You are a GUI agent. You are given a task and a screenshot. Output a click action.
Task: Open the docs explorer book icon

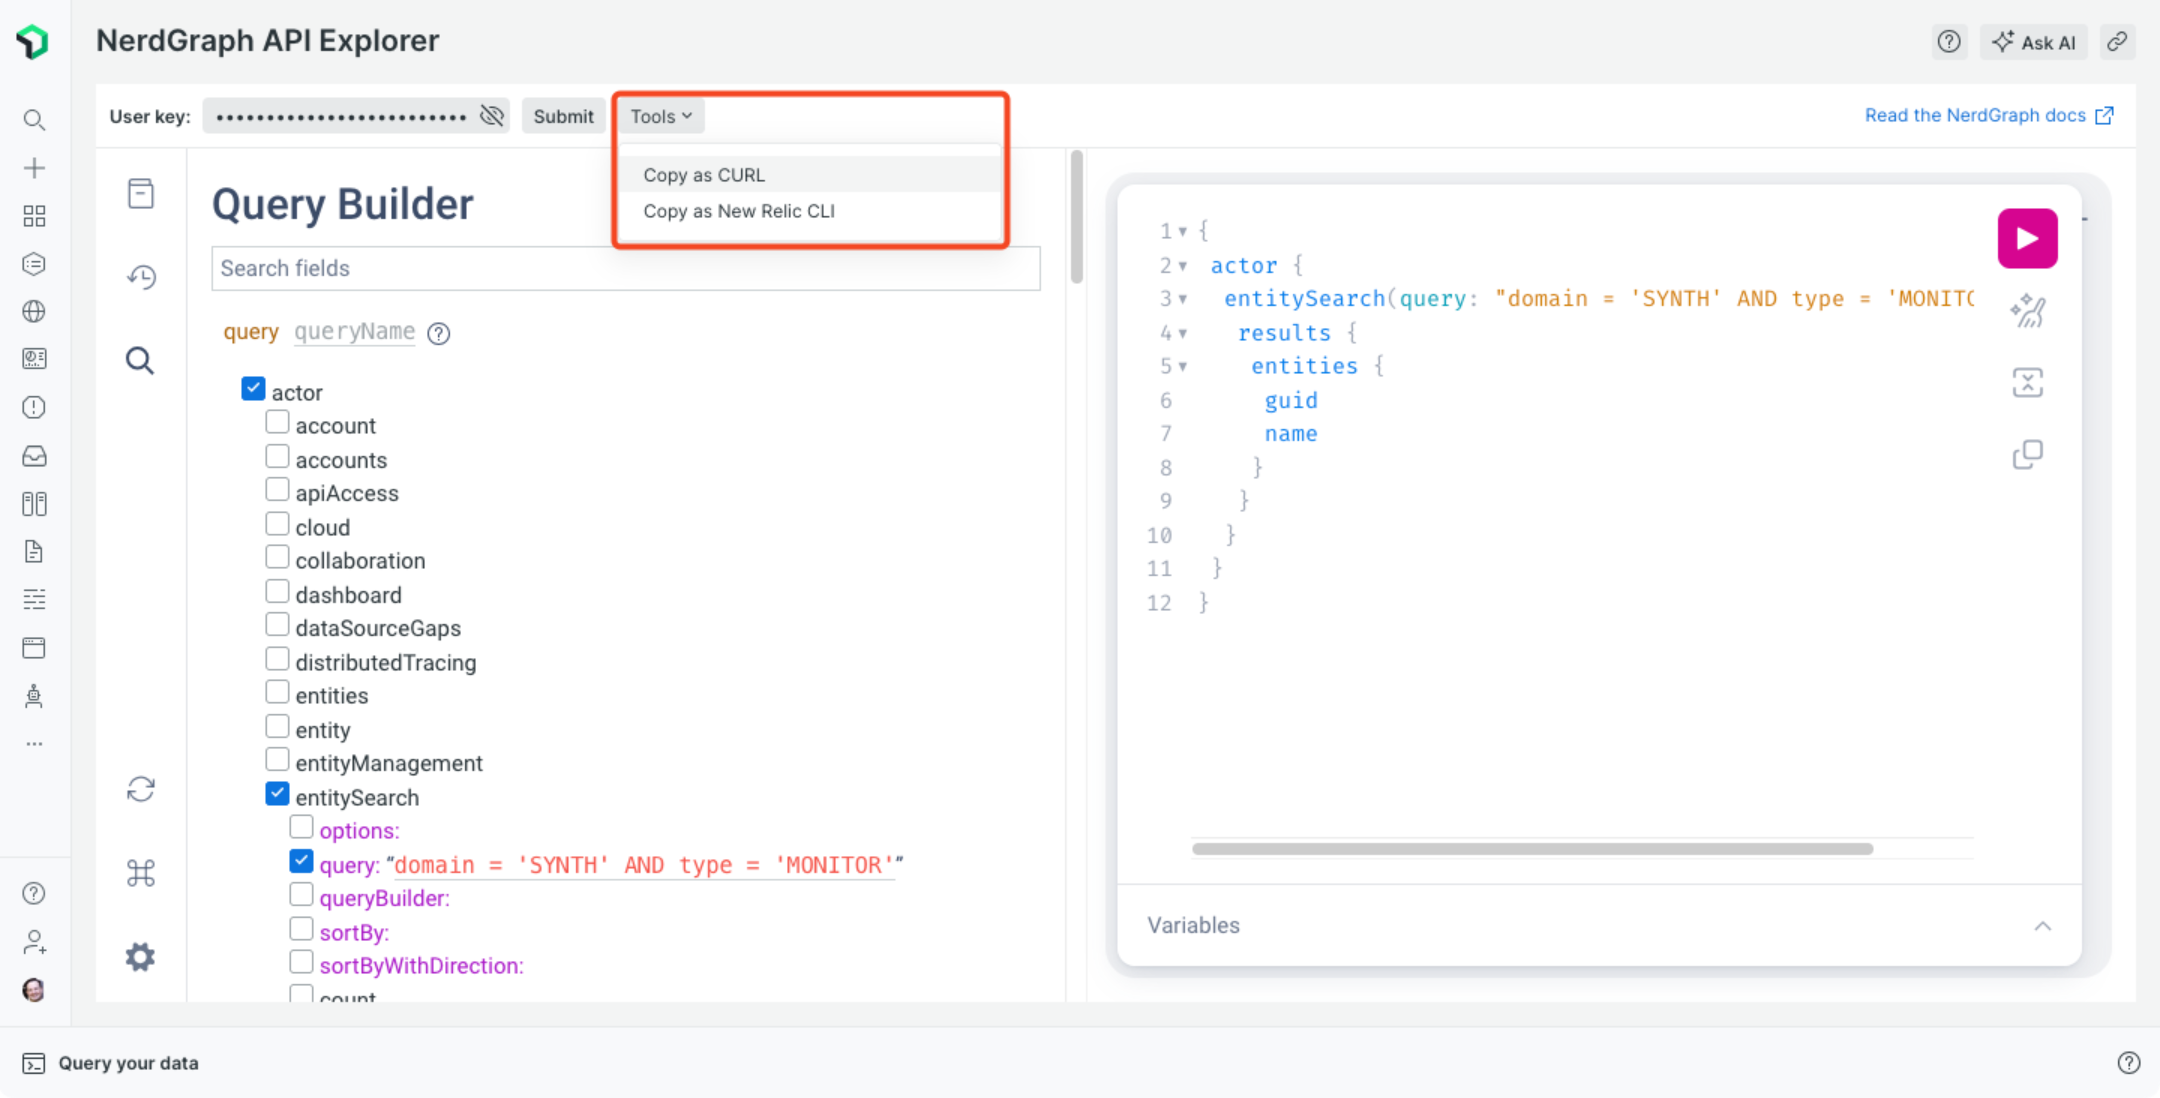coord(141,193)
